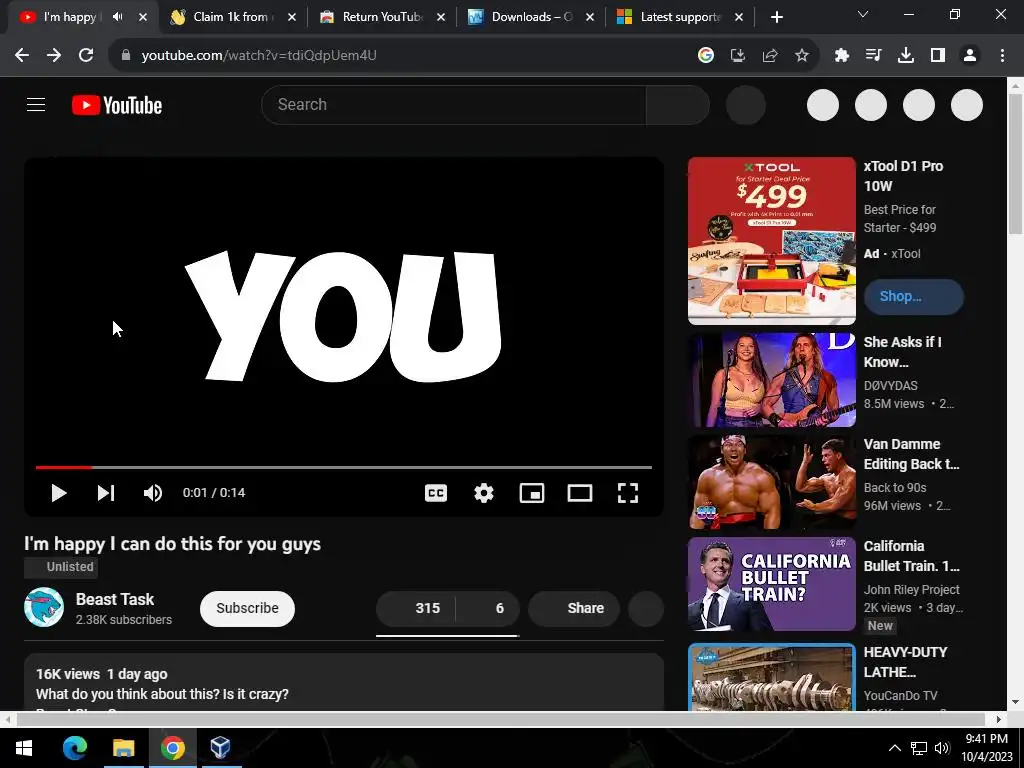
Task: Switch to theater mode
Action: coord(580,493)
